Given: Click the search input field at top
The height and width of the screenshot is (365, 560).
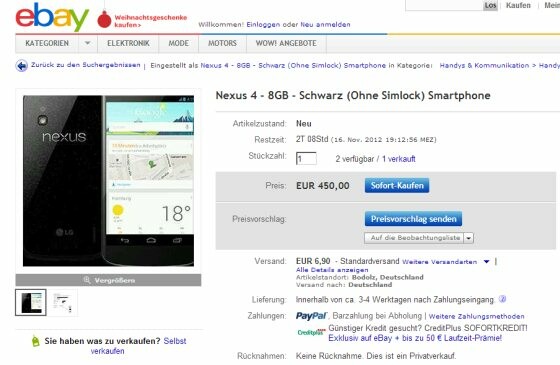Looking at the screenshot, I should point(444,5).
